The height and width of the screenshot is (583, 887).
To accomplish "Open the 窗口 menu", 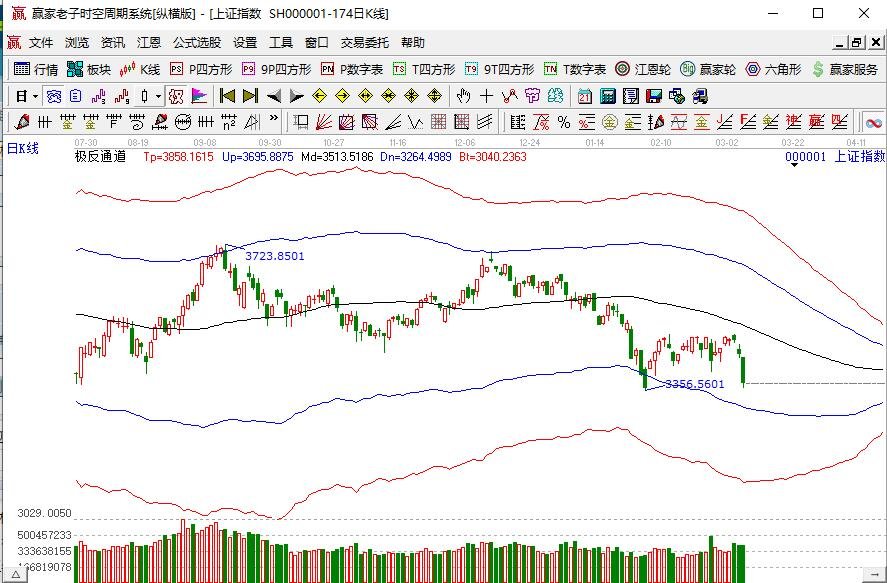I will (x=317, y=42).
